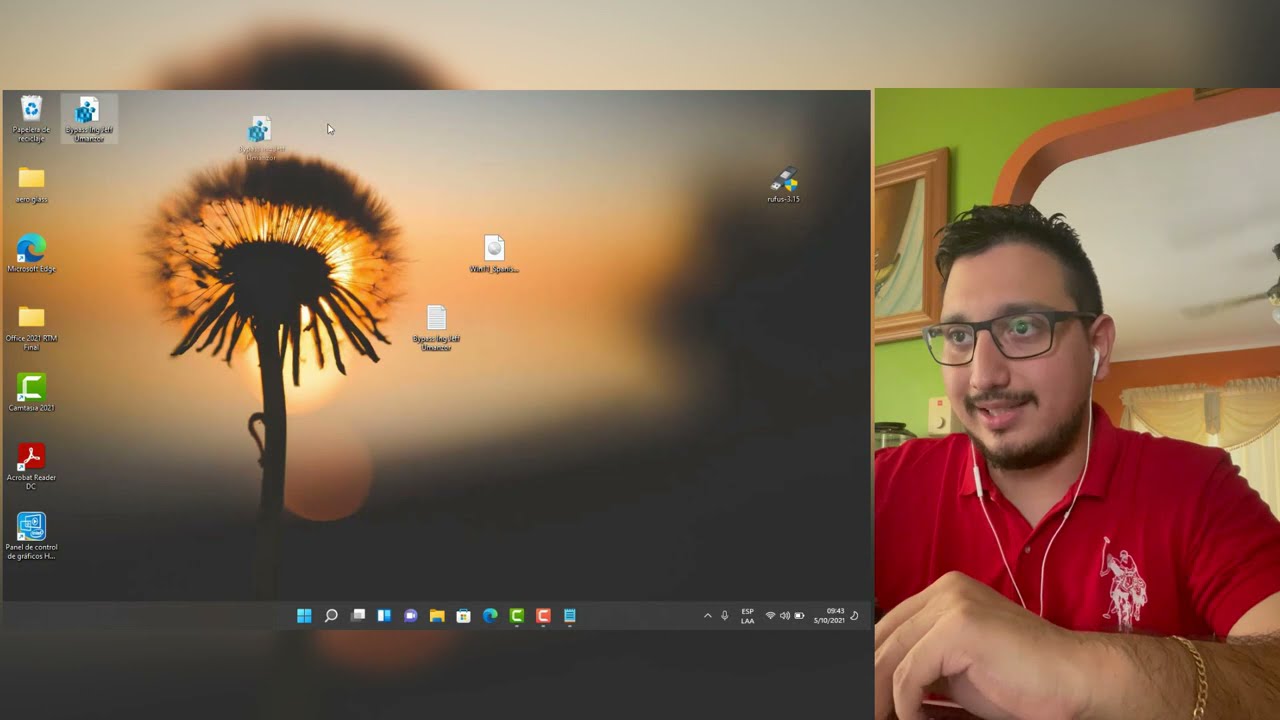Switch to the green Camtasia taskbar icon

tap(517, 616)
